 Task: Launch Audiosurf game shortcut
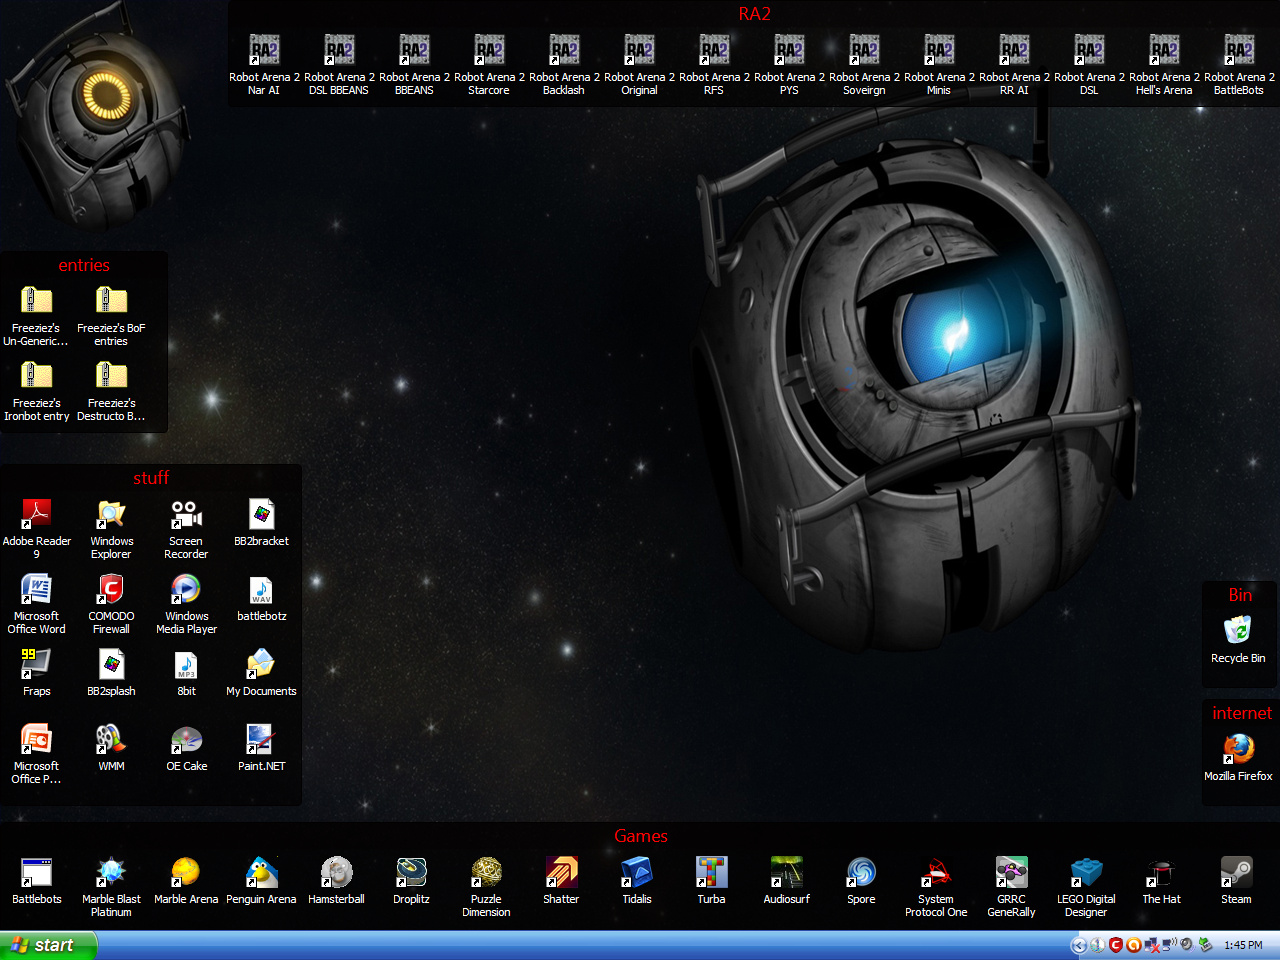pos(786,873)
